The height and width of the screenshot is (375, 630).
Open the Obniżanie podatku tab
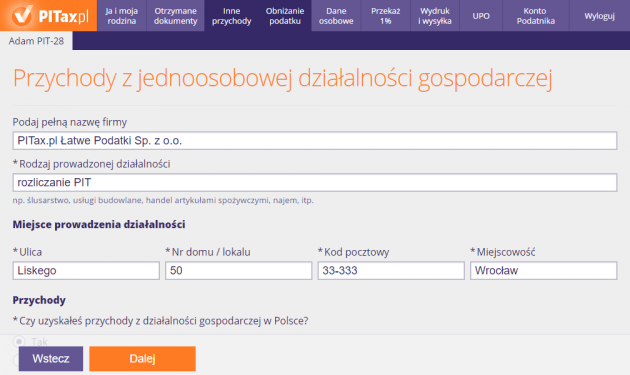coord(285,16)
